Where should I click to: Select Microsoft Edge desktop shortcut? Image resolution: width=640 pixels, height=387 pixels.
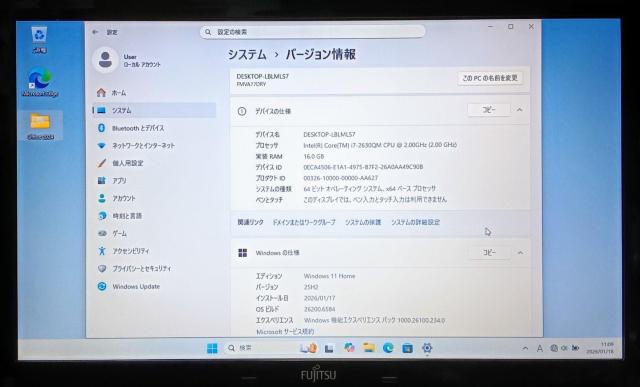(x=40, y=82)
